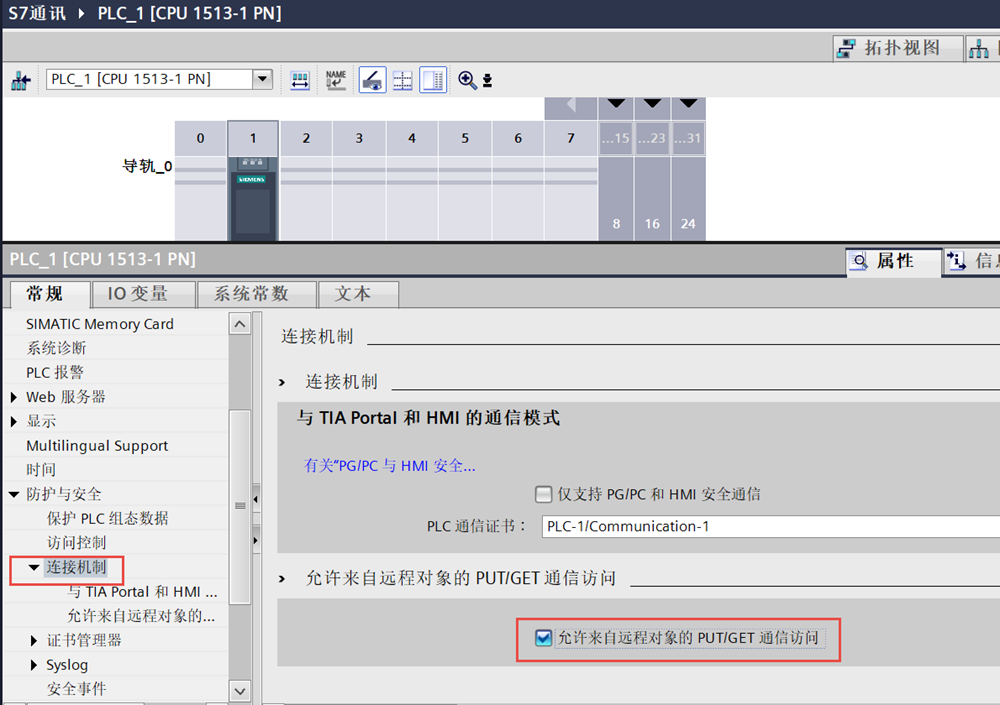Open the PLC_1 device selection dropdown
This screenshot has width=1000, height=705.
(x=262, y=79)
